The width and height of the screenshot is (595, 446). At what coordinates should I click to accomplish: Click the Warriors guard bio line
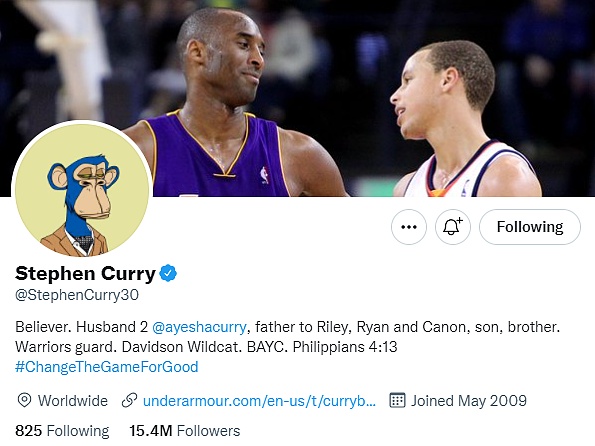coord(66,347)
